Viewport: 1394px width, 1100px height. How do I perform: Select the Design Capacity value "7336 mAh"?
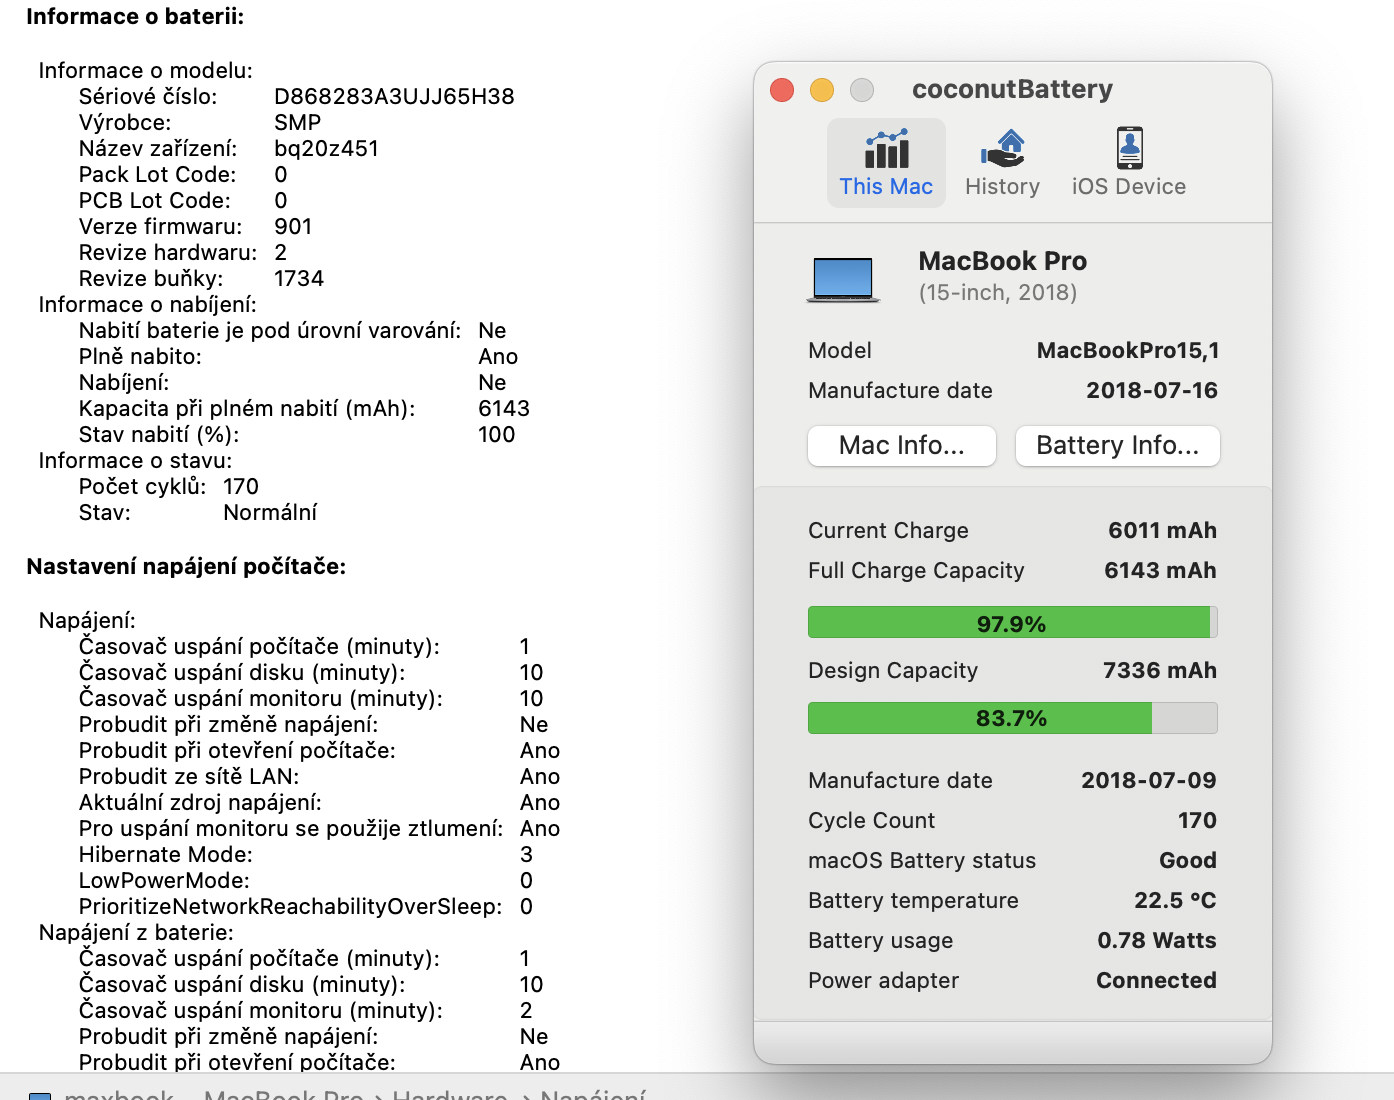tap(1160, 670)
